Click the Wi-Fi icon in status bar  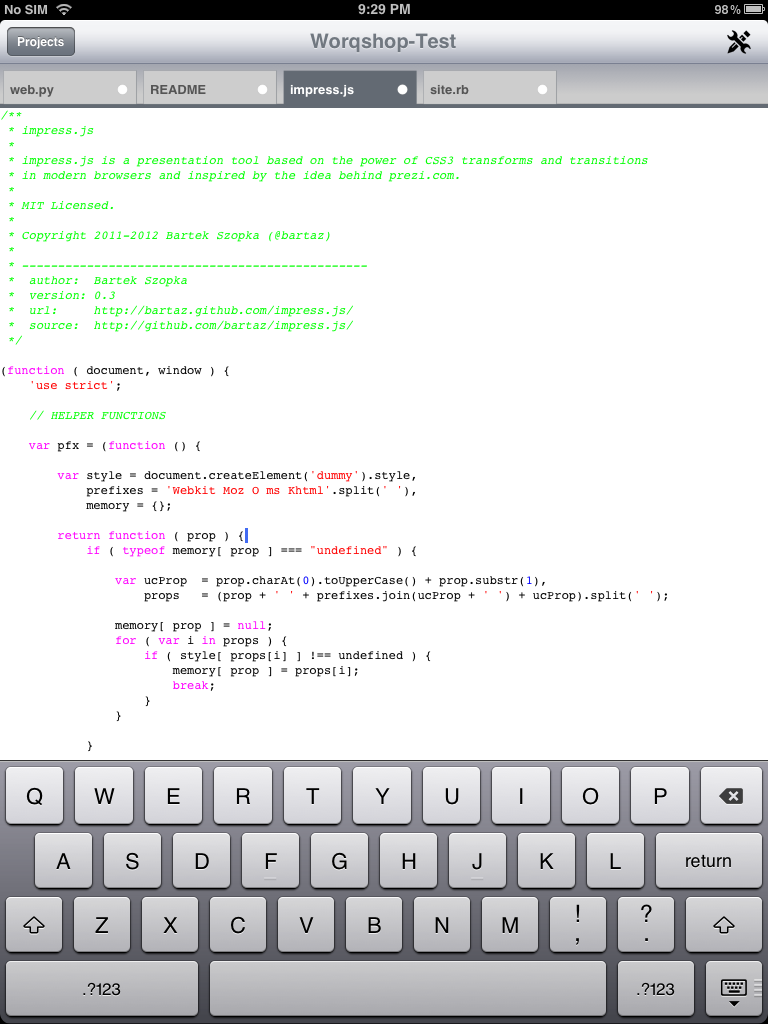[x=63, y=9]
